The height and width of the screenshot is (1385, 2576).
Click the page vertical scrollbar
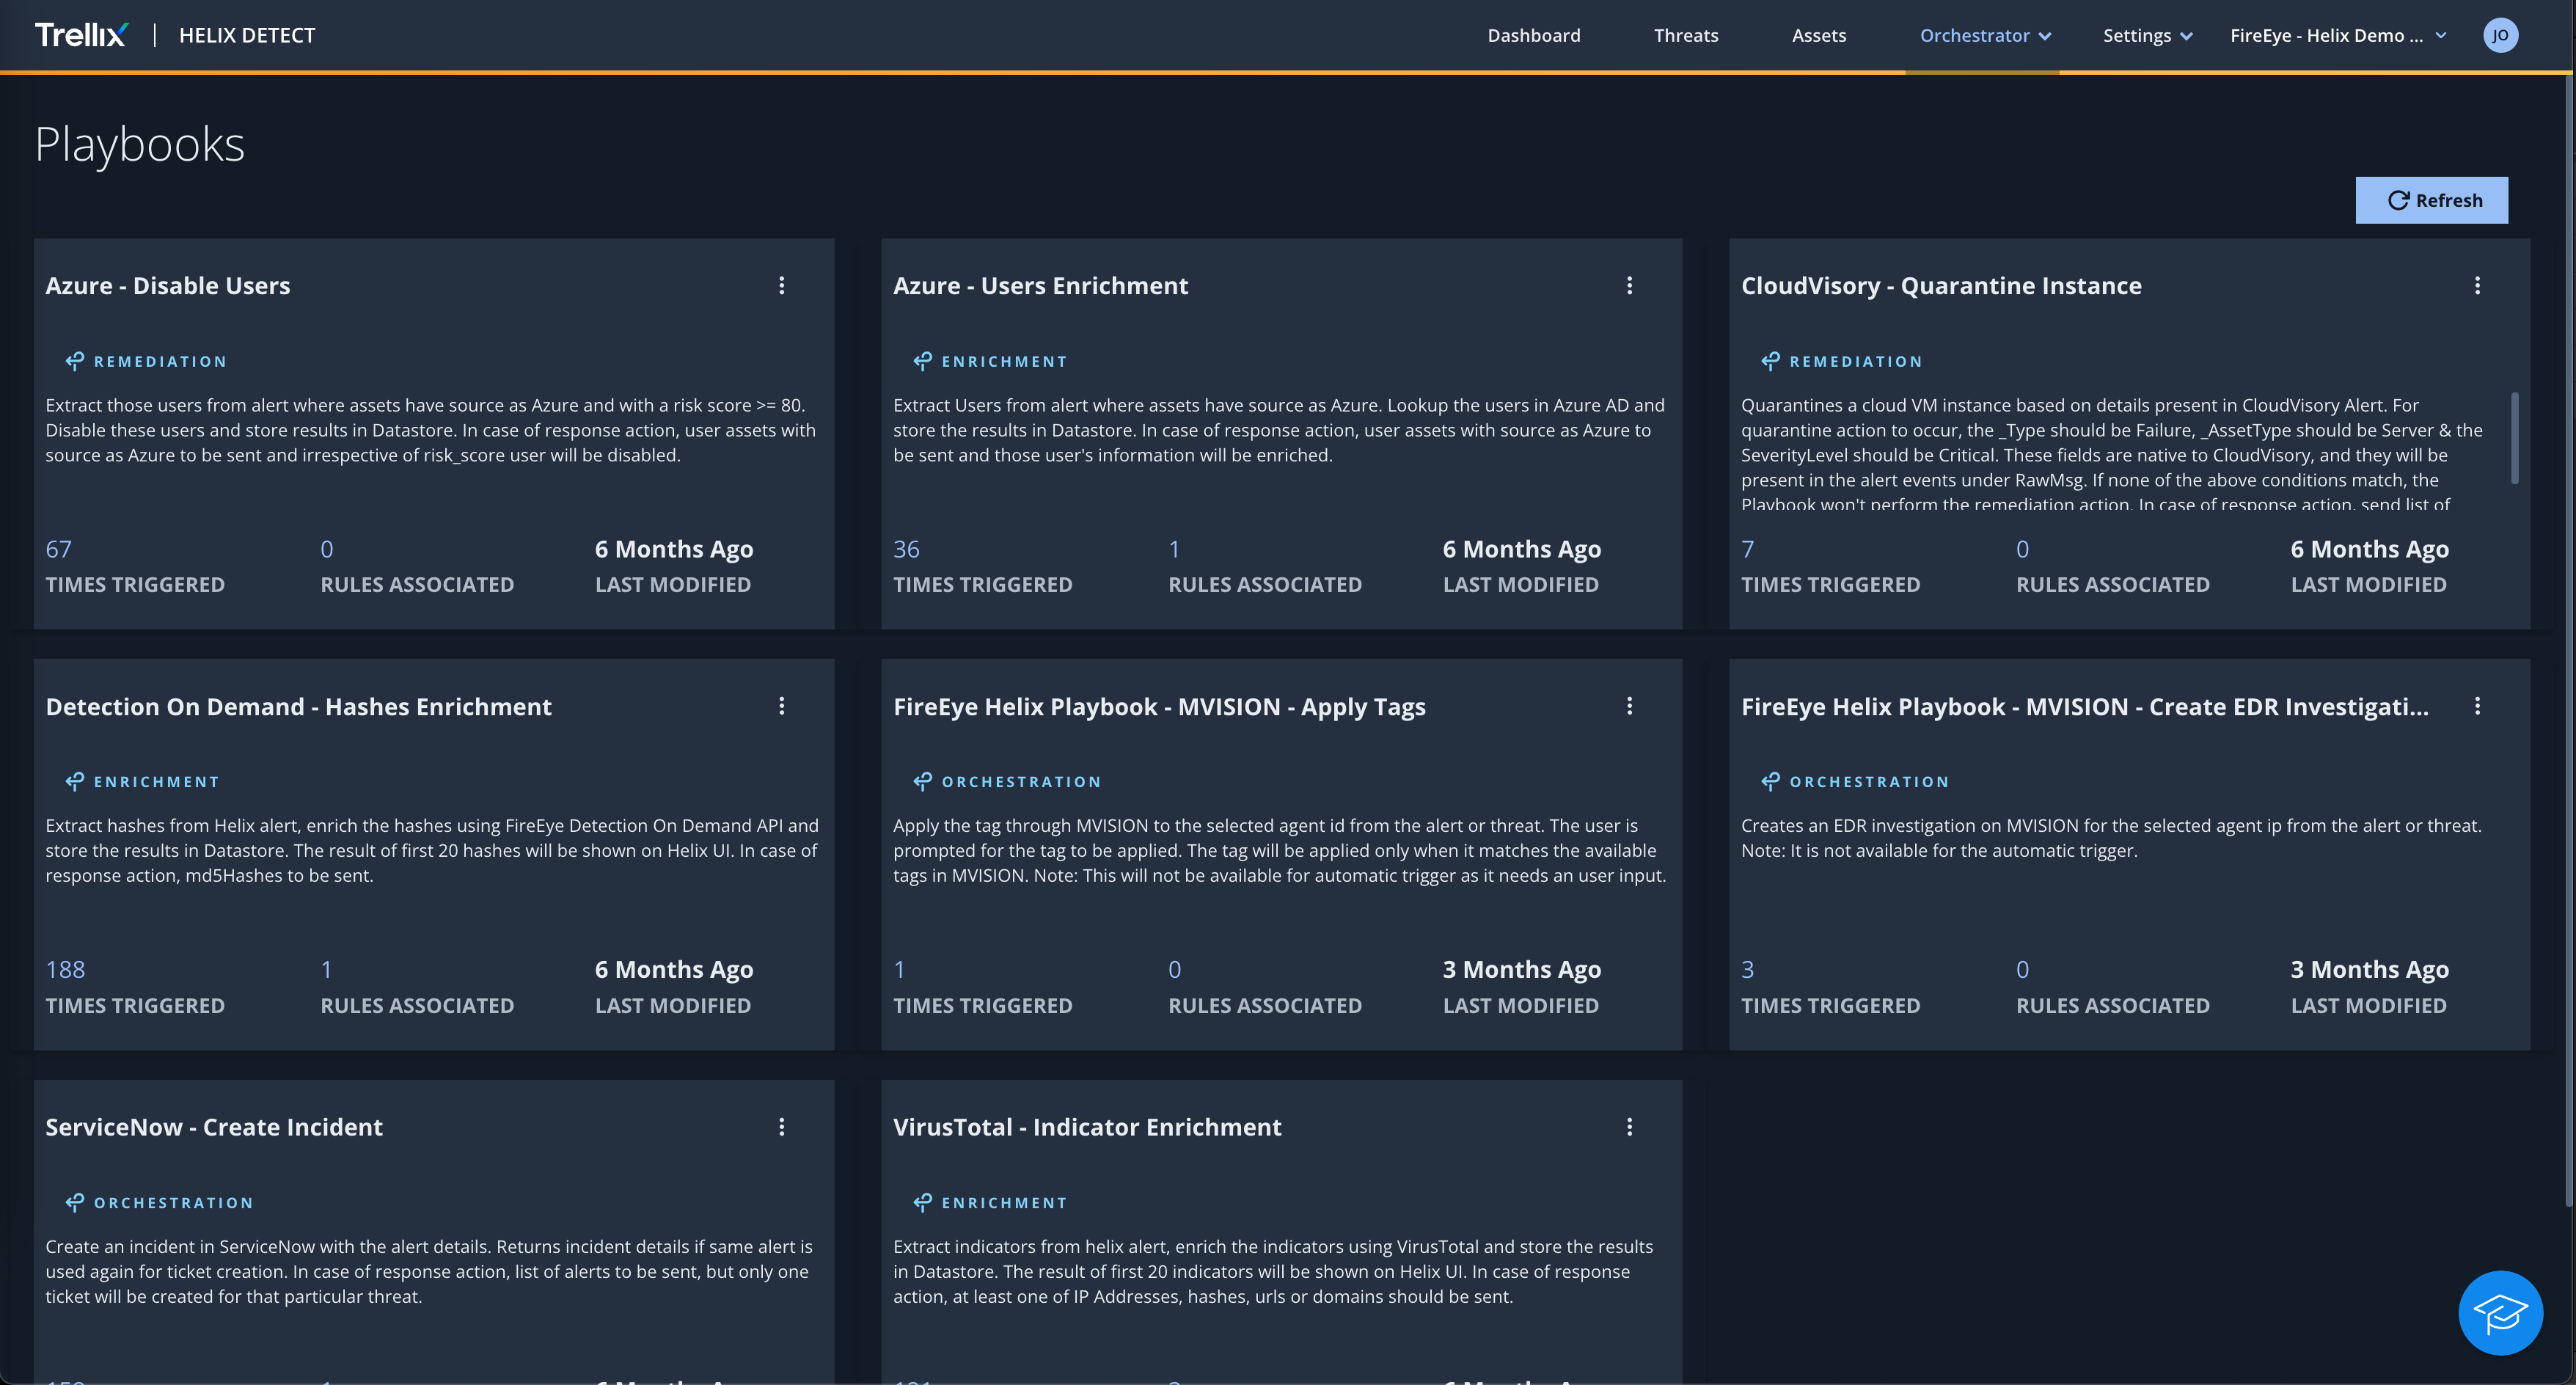coord(2570,640)
